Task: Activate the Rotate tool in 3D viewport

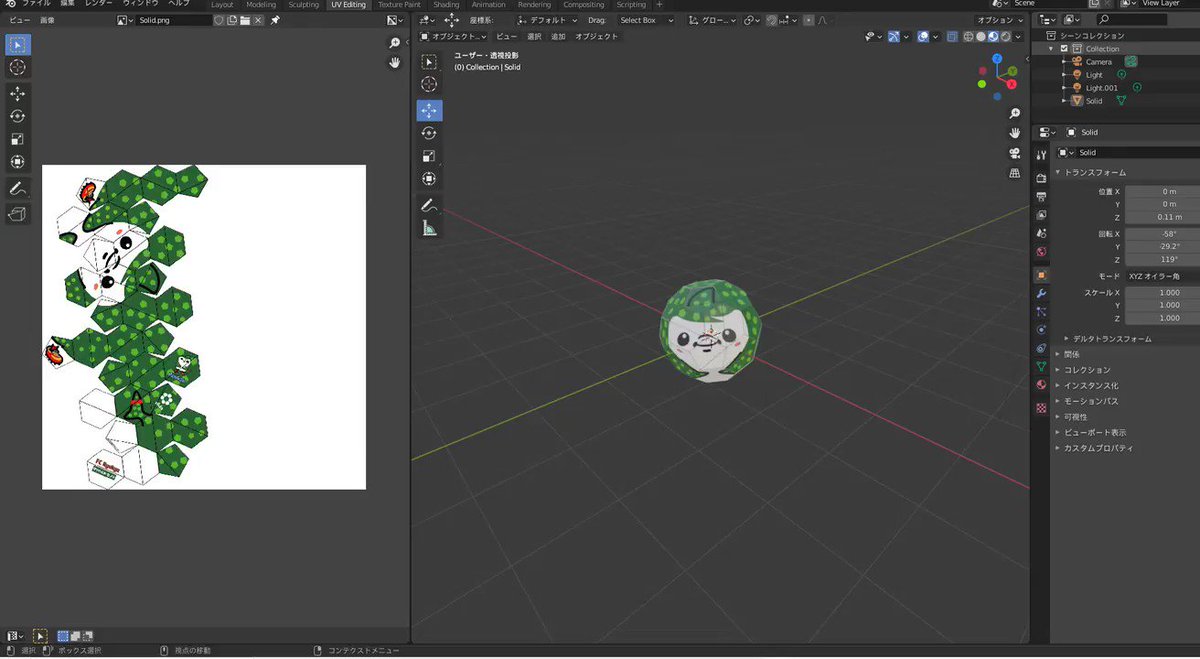Action: (429, 133)
